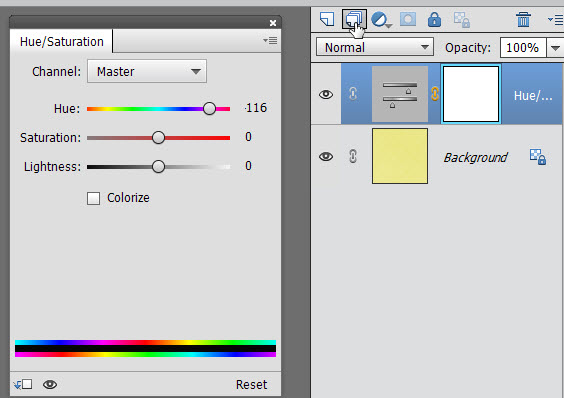Click the Lightness slider handle
Image resolution: width=564 pixels, height=398 pixels.
[x=158, y=167]
